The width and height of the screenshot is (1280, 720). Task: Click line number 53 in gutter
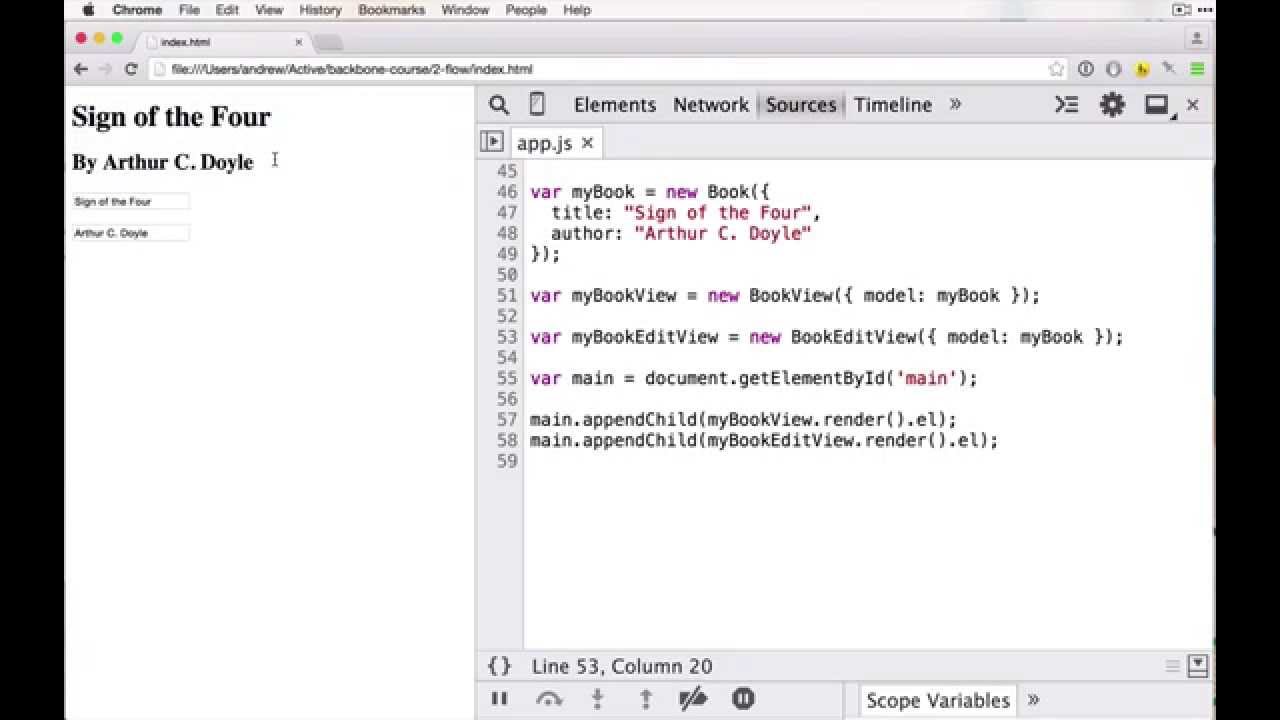pos(507,337)
